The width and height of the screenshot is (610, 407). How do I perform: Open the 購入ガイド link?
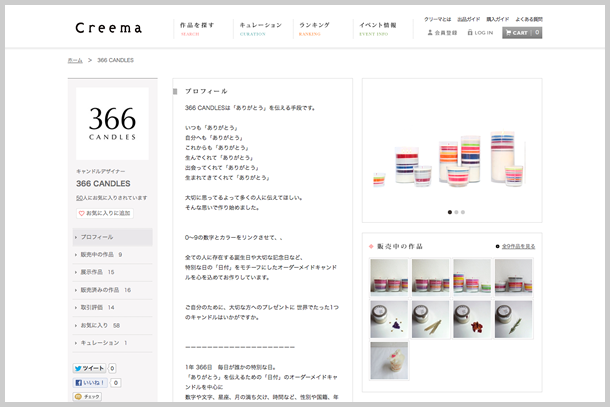pos(498,19)
